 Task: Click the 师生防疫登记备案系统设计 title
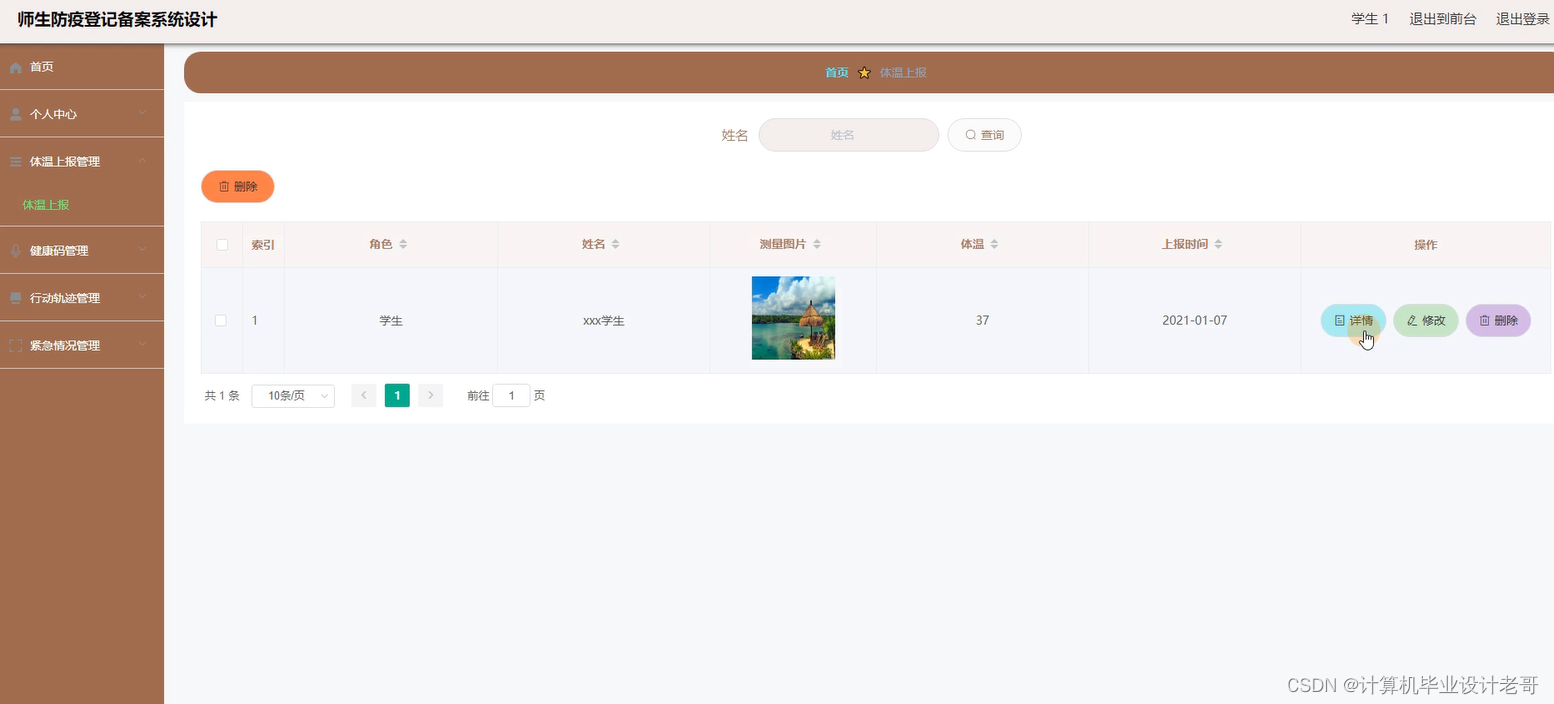[x=117, y=20]
